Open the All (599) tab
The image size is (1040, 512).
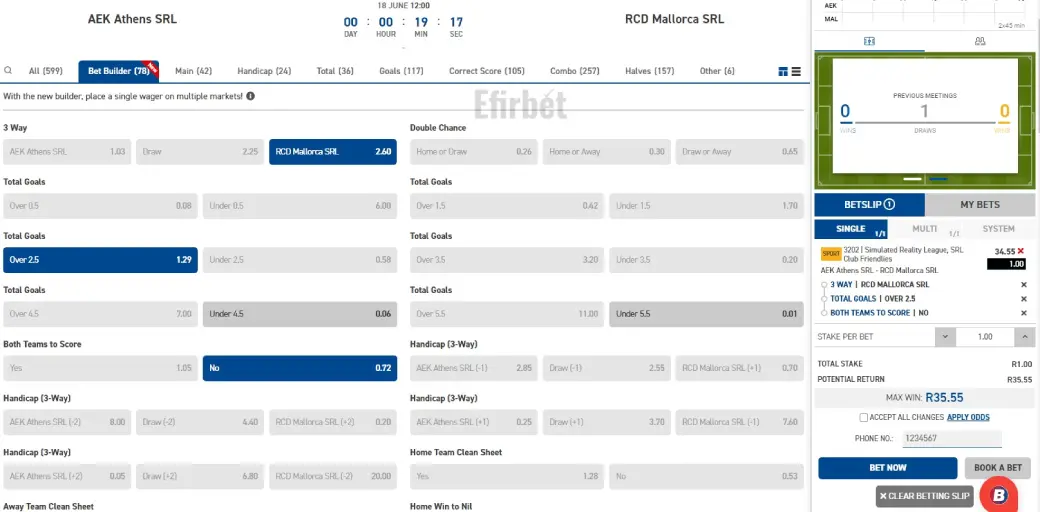point(46,71)
